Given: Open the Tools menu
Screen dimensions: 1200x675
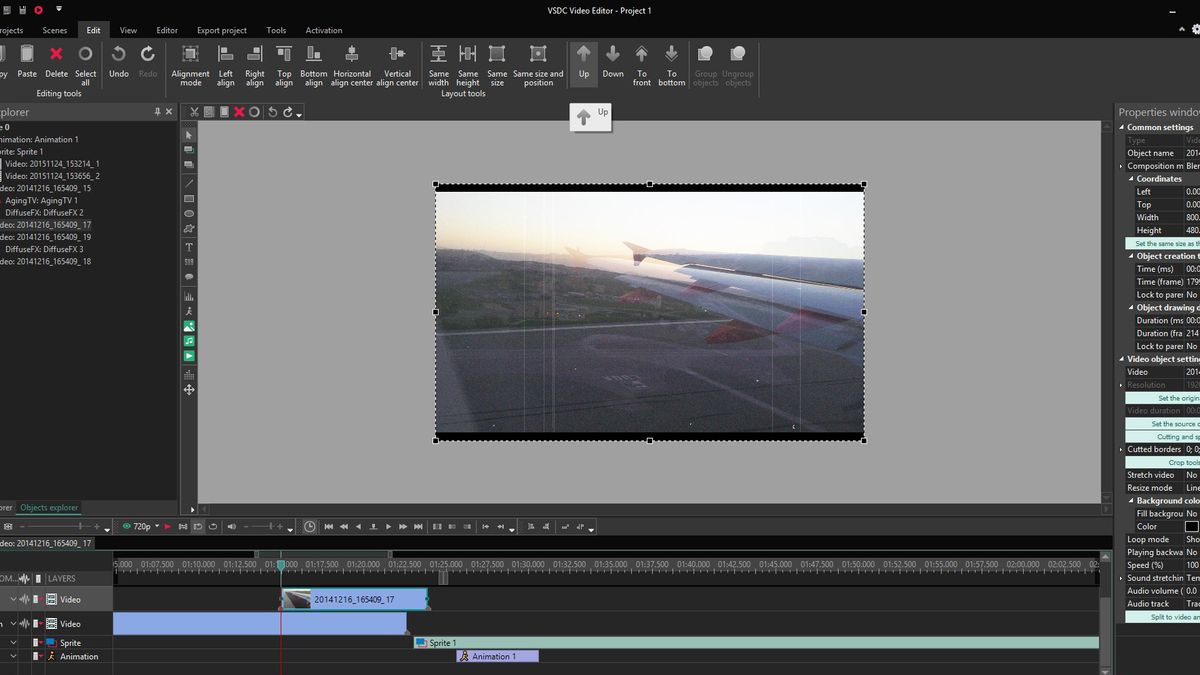Looking at the screenshot, I should (x=276, y=30).
